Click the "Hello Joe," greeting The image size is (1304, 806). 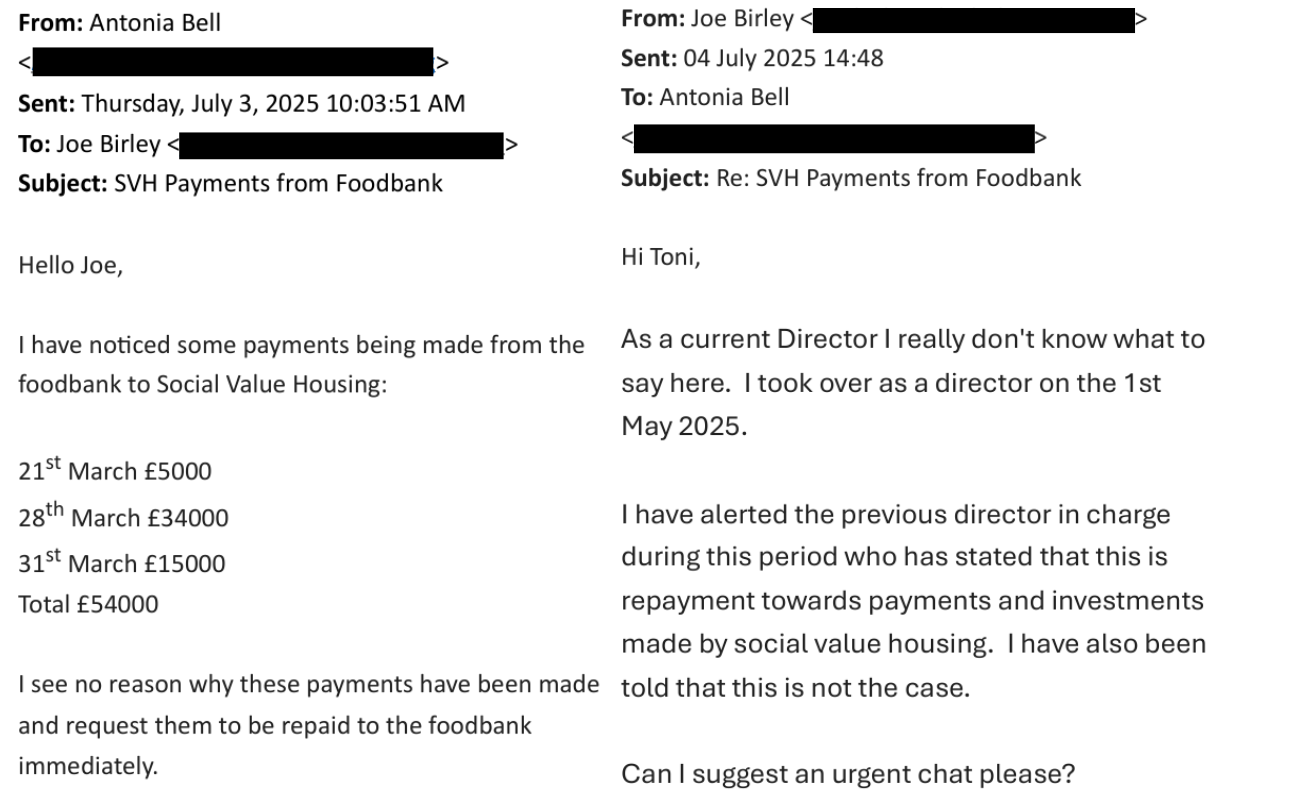click(70, 266)
